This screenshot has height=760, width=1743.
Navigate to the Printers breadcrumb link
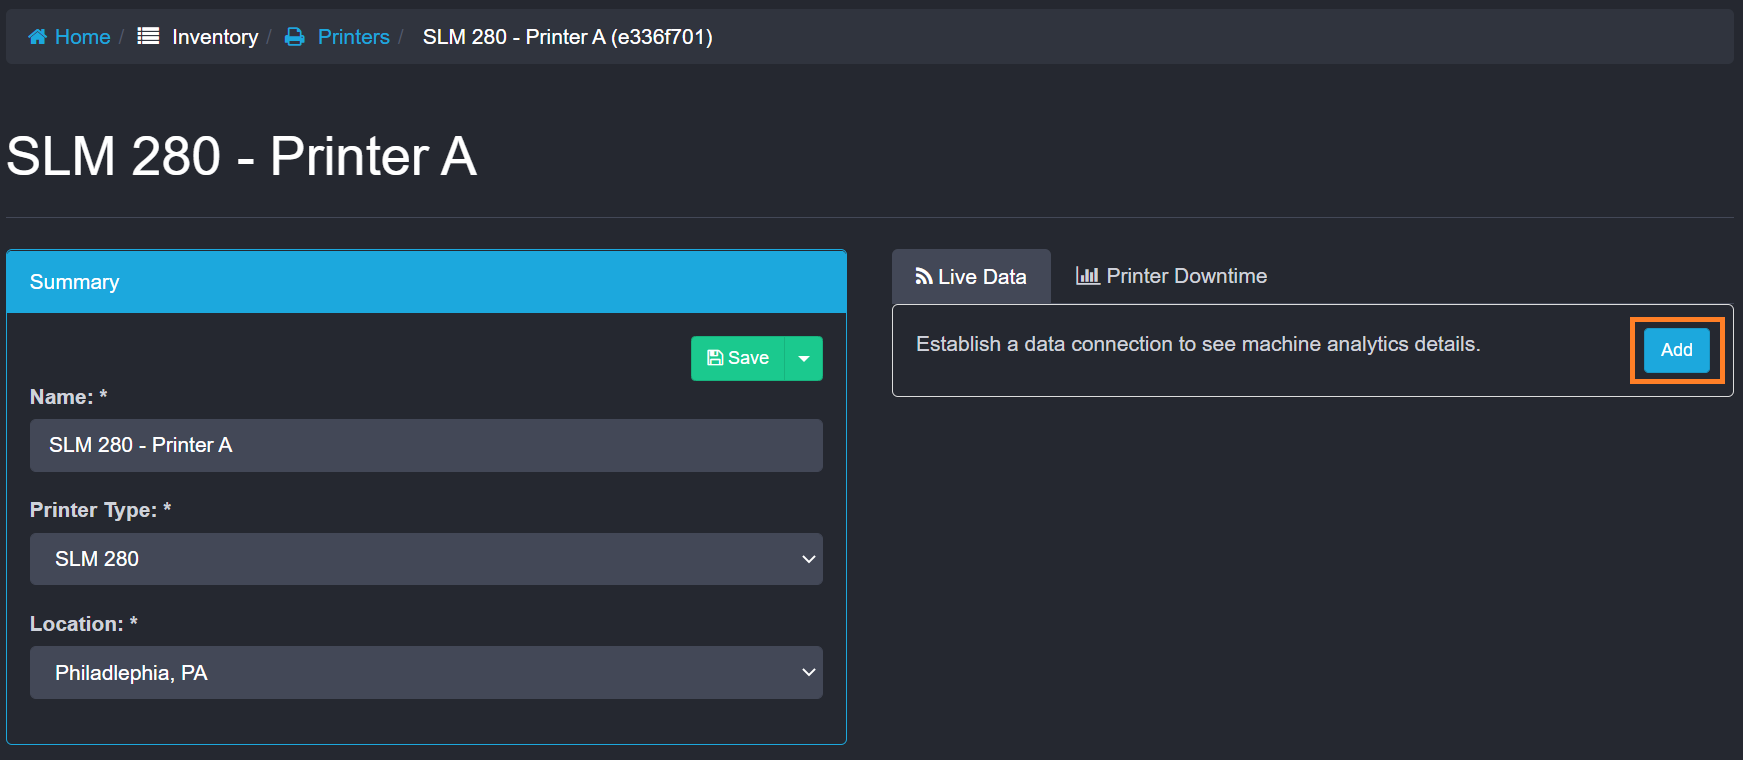(x=353, y=37)
